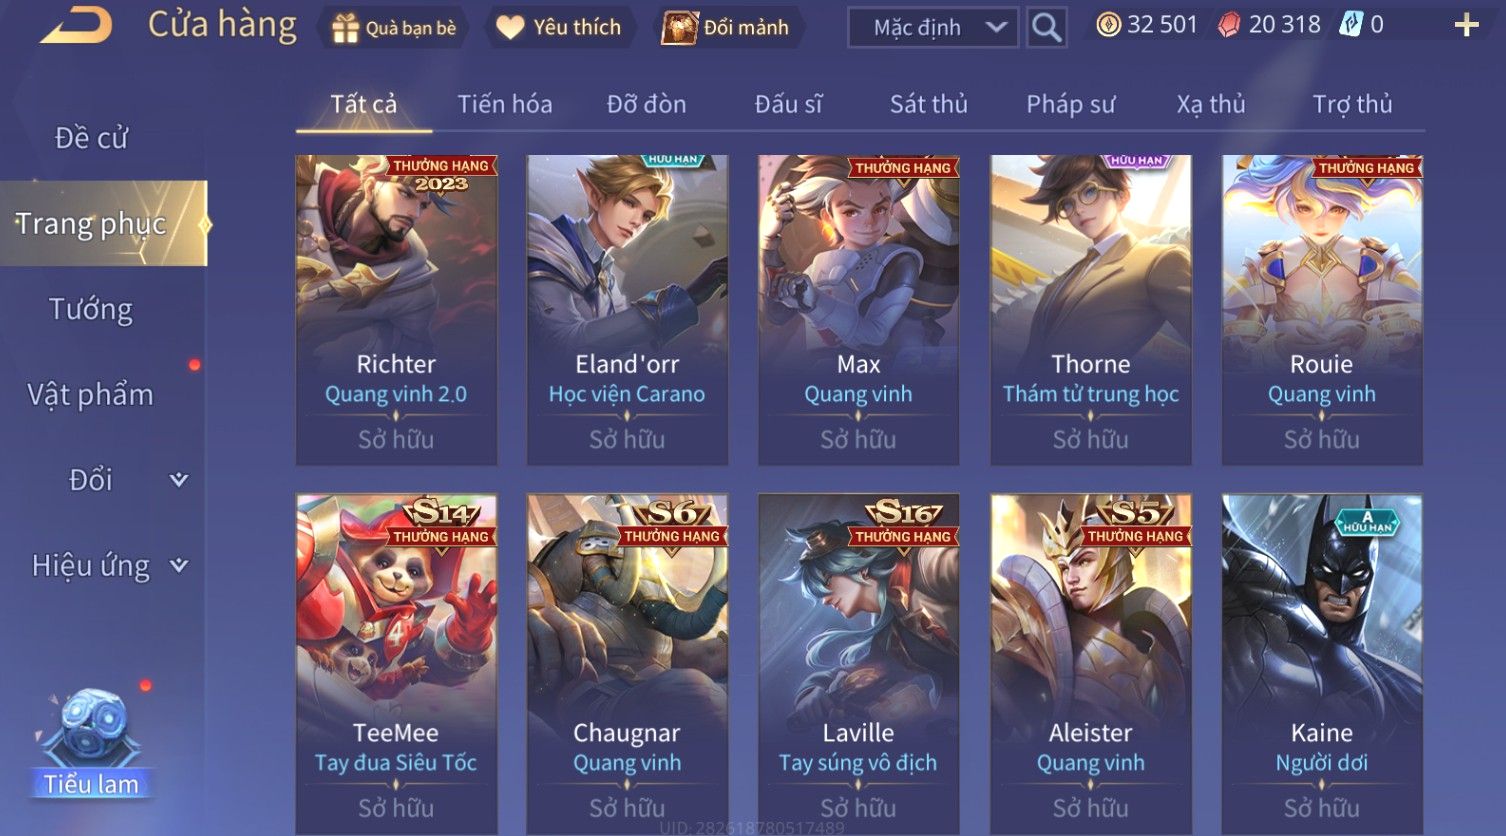The image size is (1506, 836).
Task: Click the gold coin balance icon
Action: 1108,25
